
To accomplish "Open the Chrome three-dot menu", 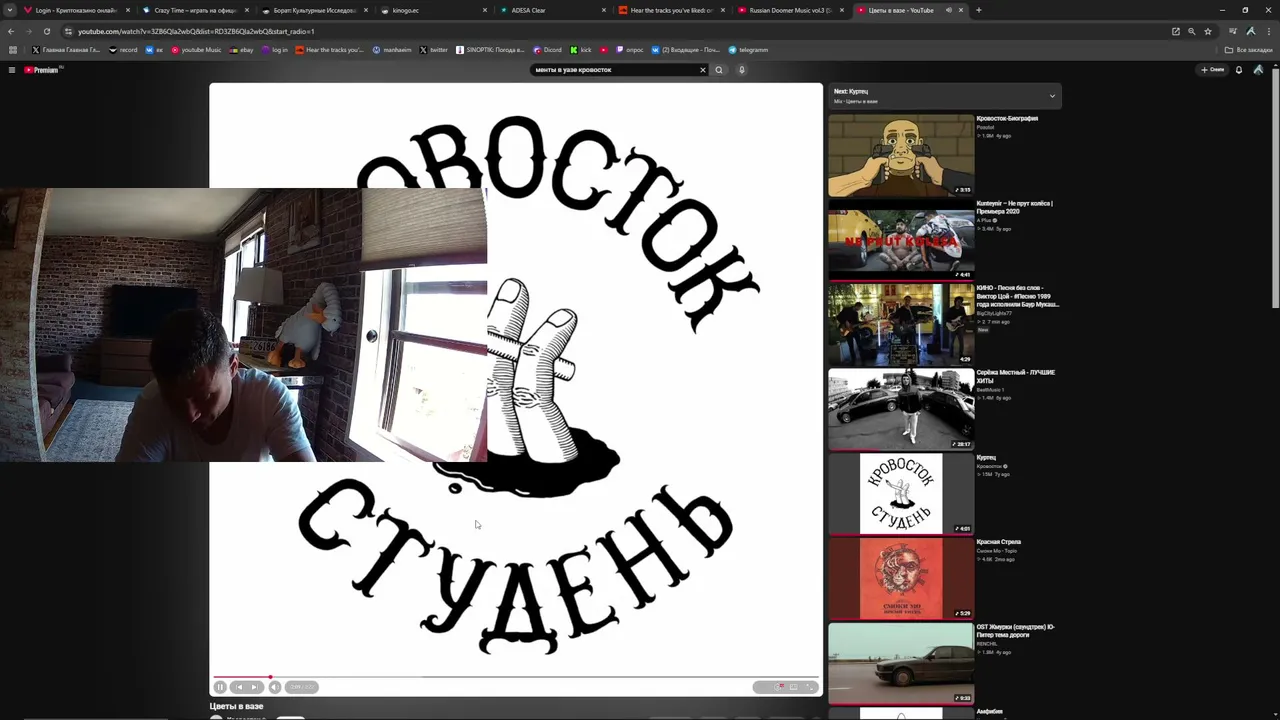I will tap(1268, 31).
